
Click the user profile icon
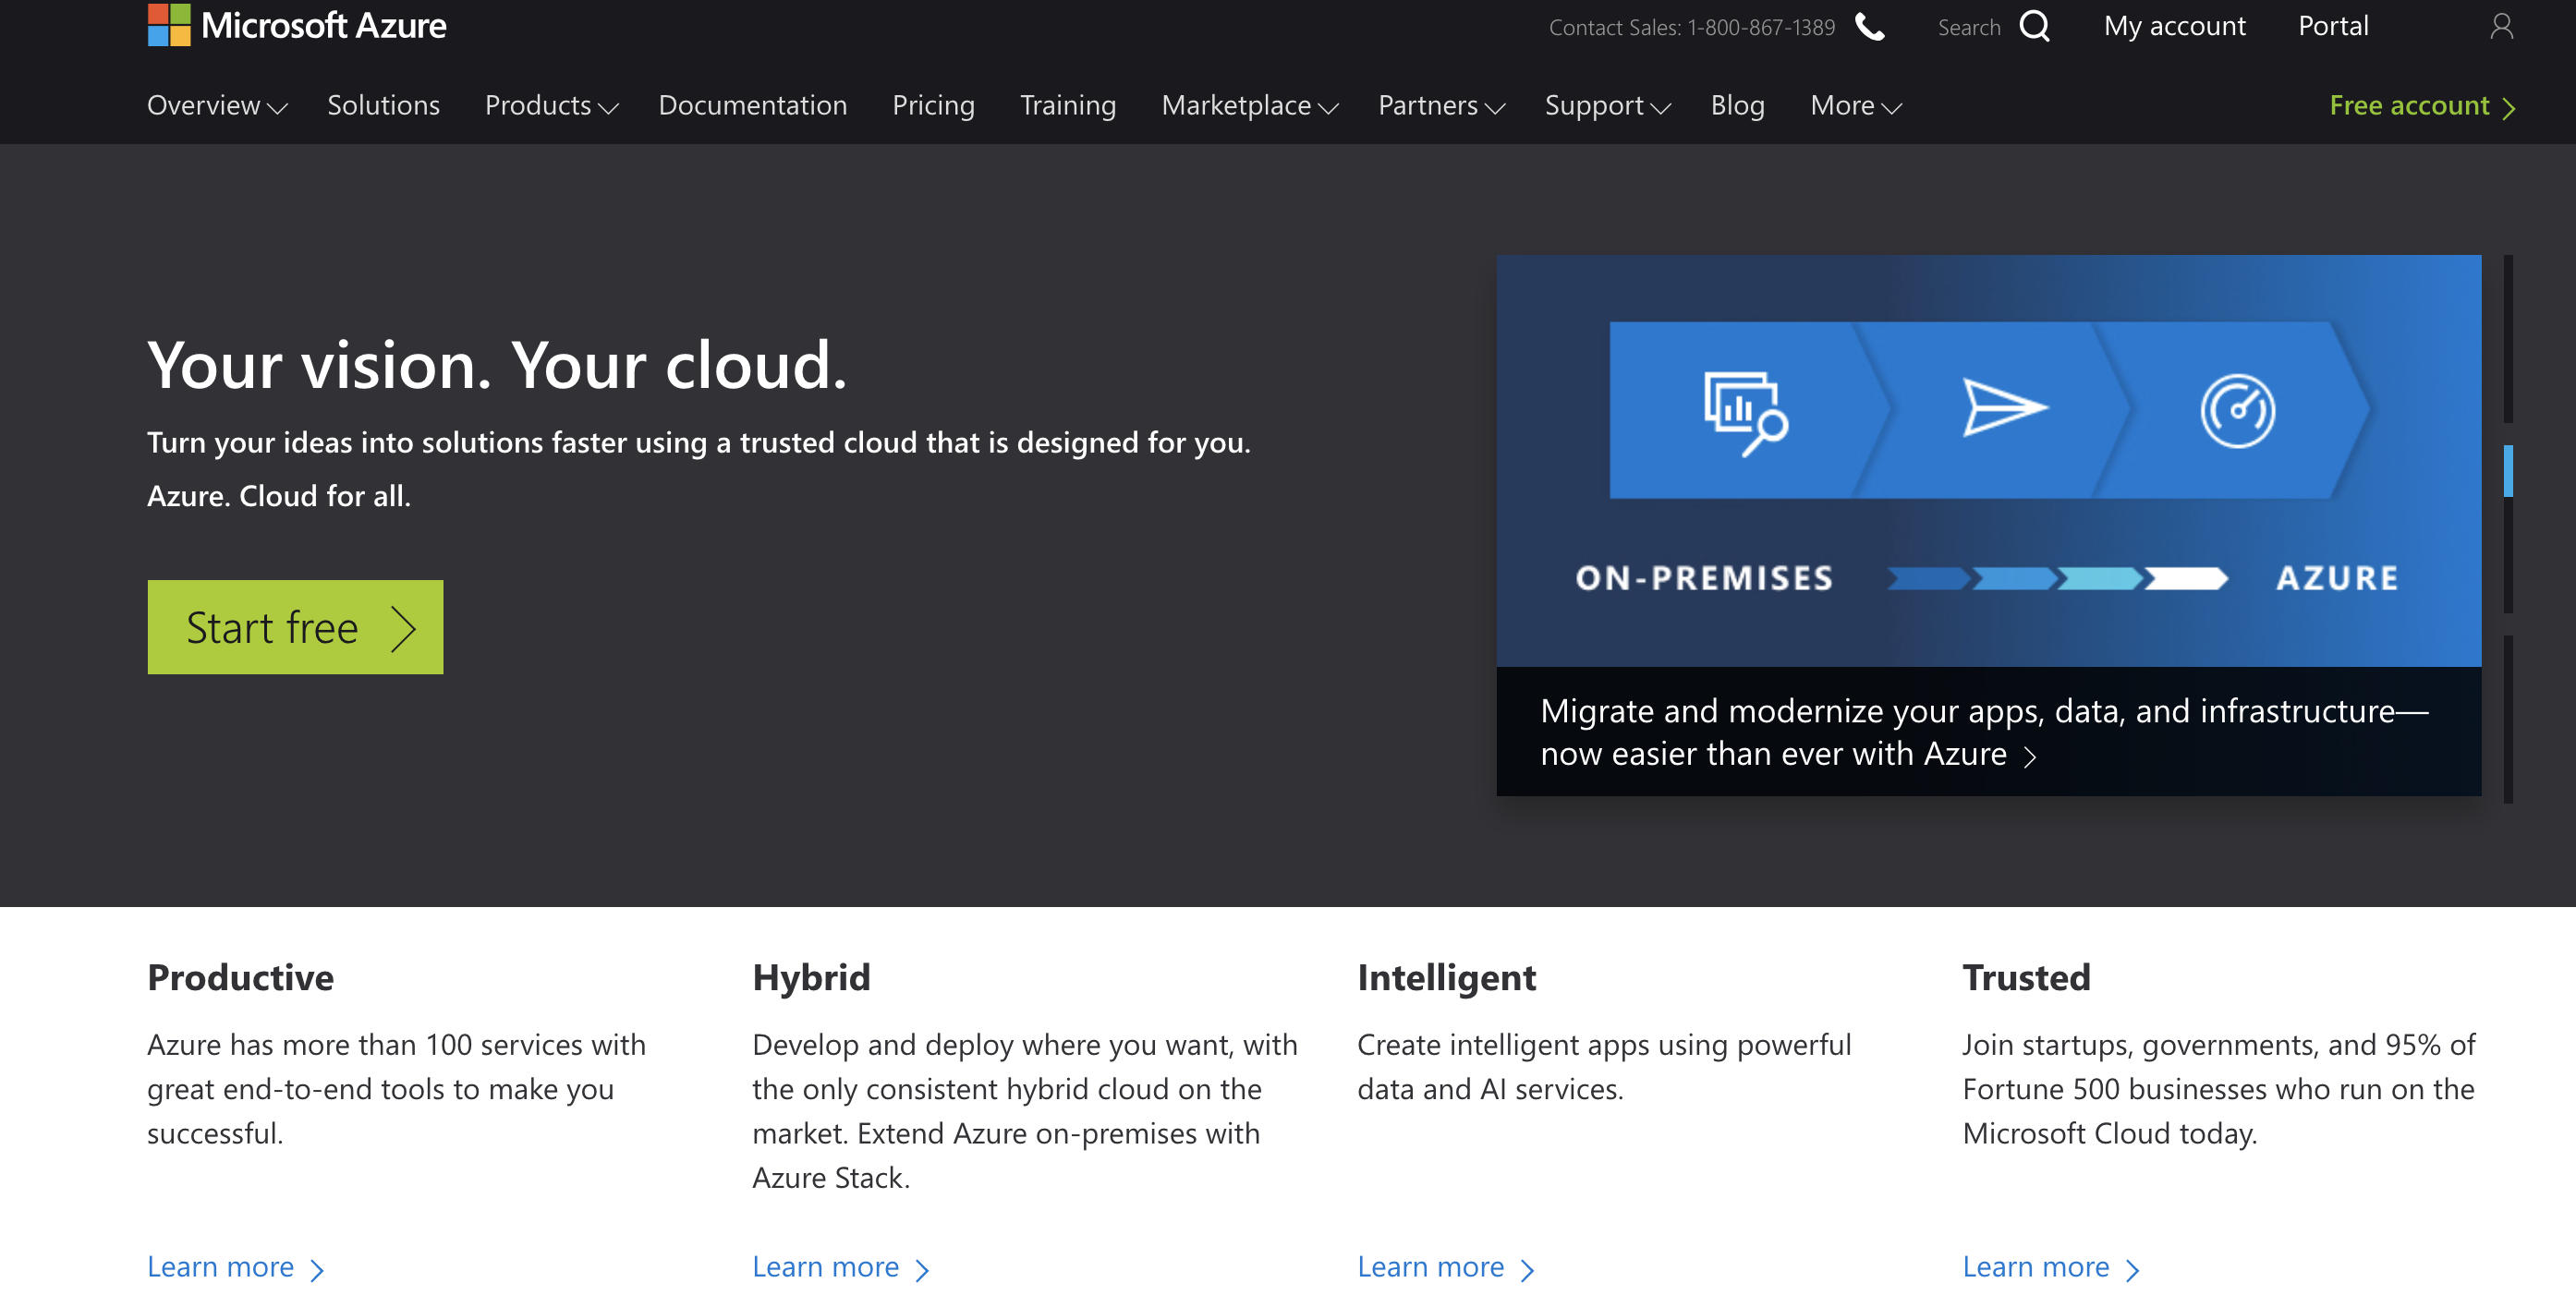point(2500,26)
